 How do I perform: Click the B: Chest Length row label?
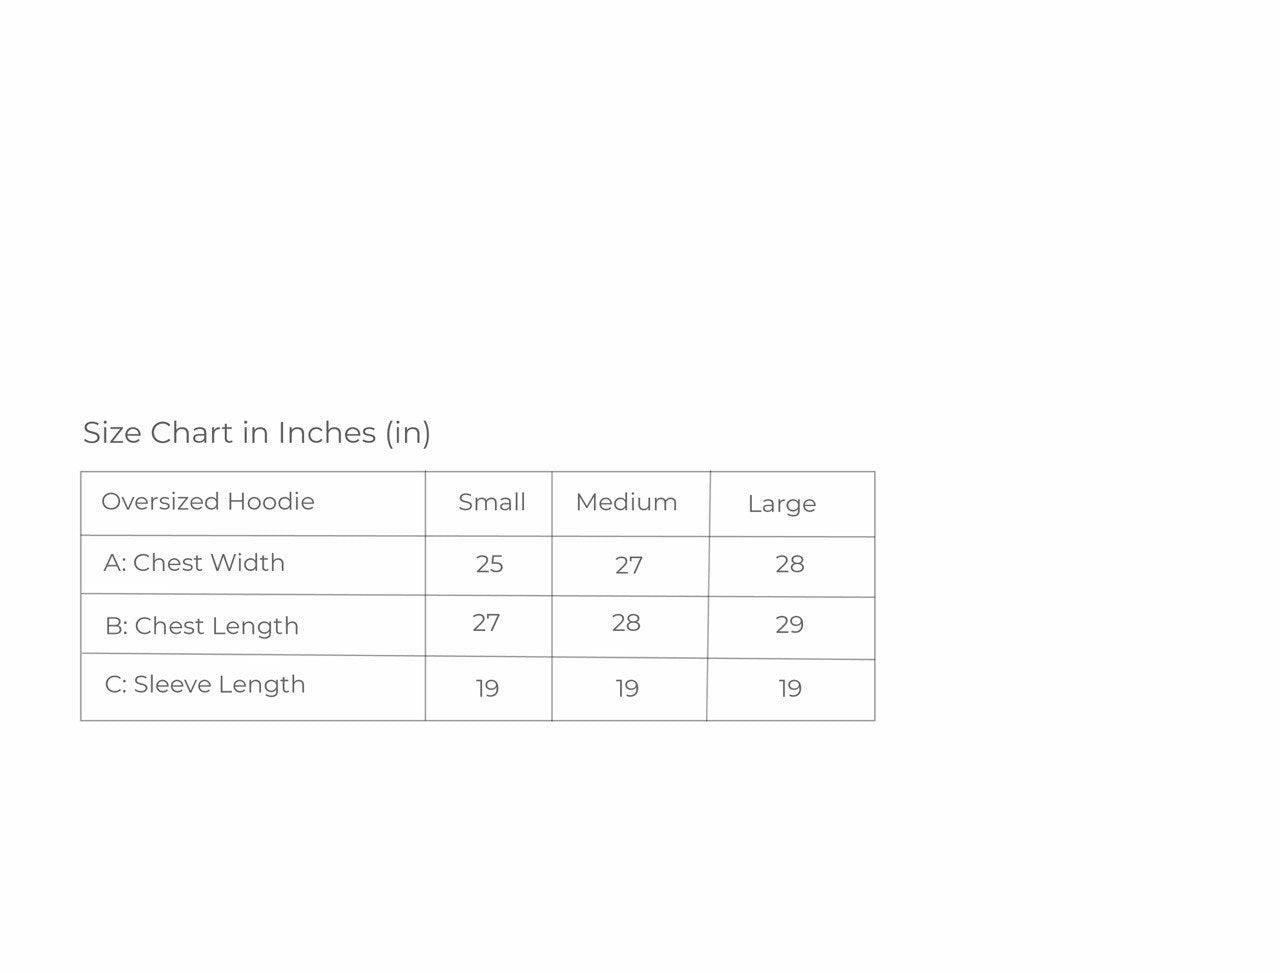[x=202, y=626]
